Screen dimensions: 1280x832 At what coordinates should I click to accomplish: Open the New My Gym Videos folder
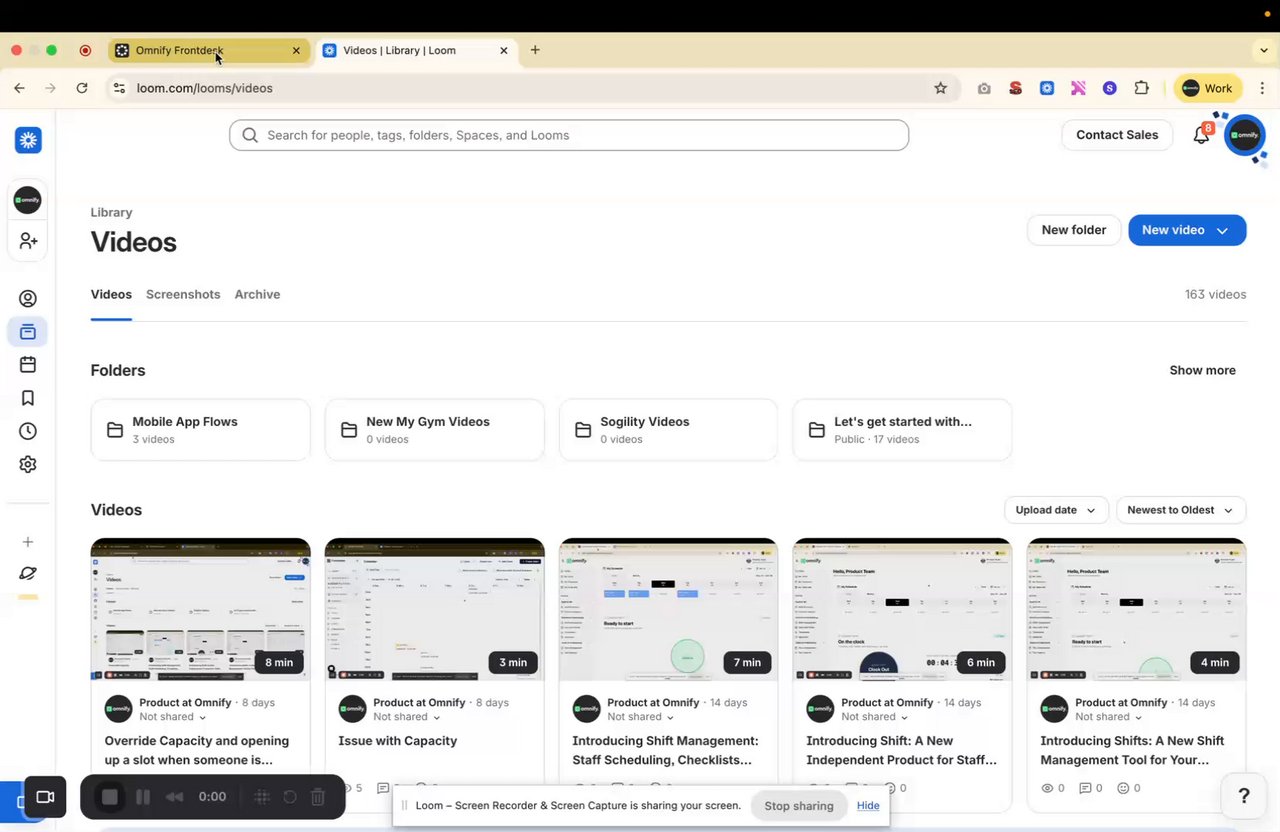(435, 430)
